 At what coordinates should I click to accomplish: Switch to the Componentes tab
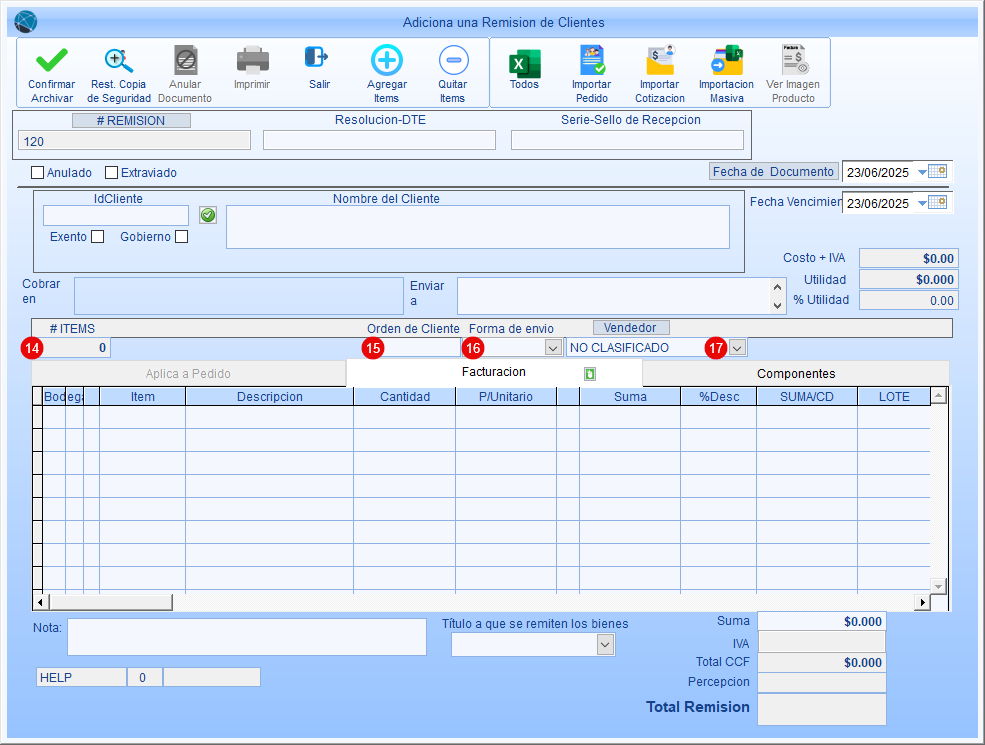click(x=795, y=374)
